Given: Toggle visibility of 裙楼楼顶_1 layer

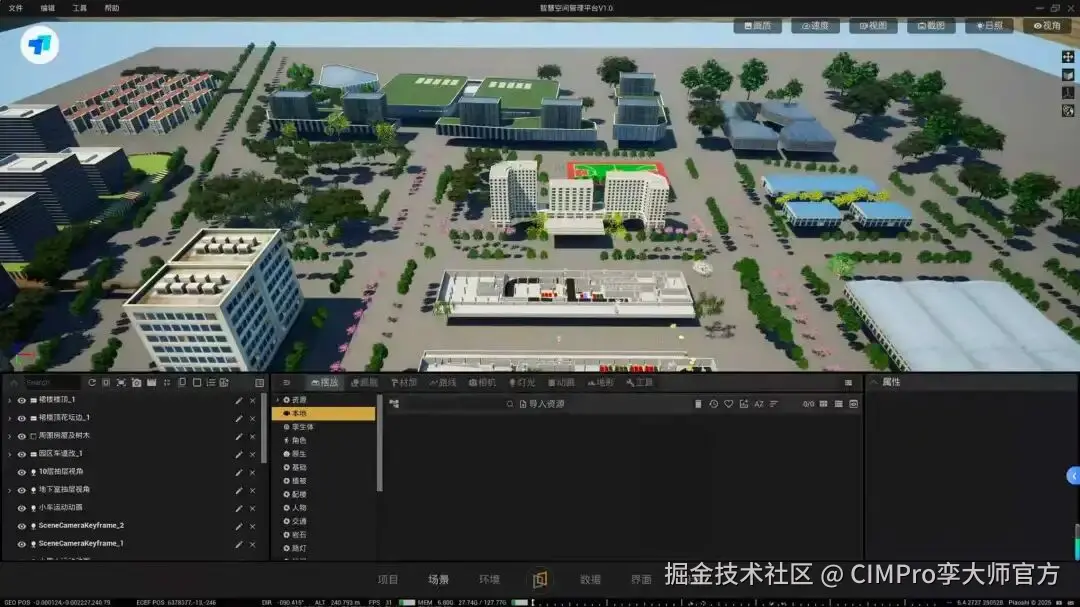Looking at the screenshot, I should pyautogui.click(x=21, y=400).
